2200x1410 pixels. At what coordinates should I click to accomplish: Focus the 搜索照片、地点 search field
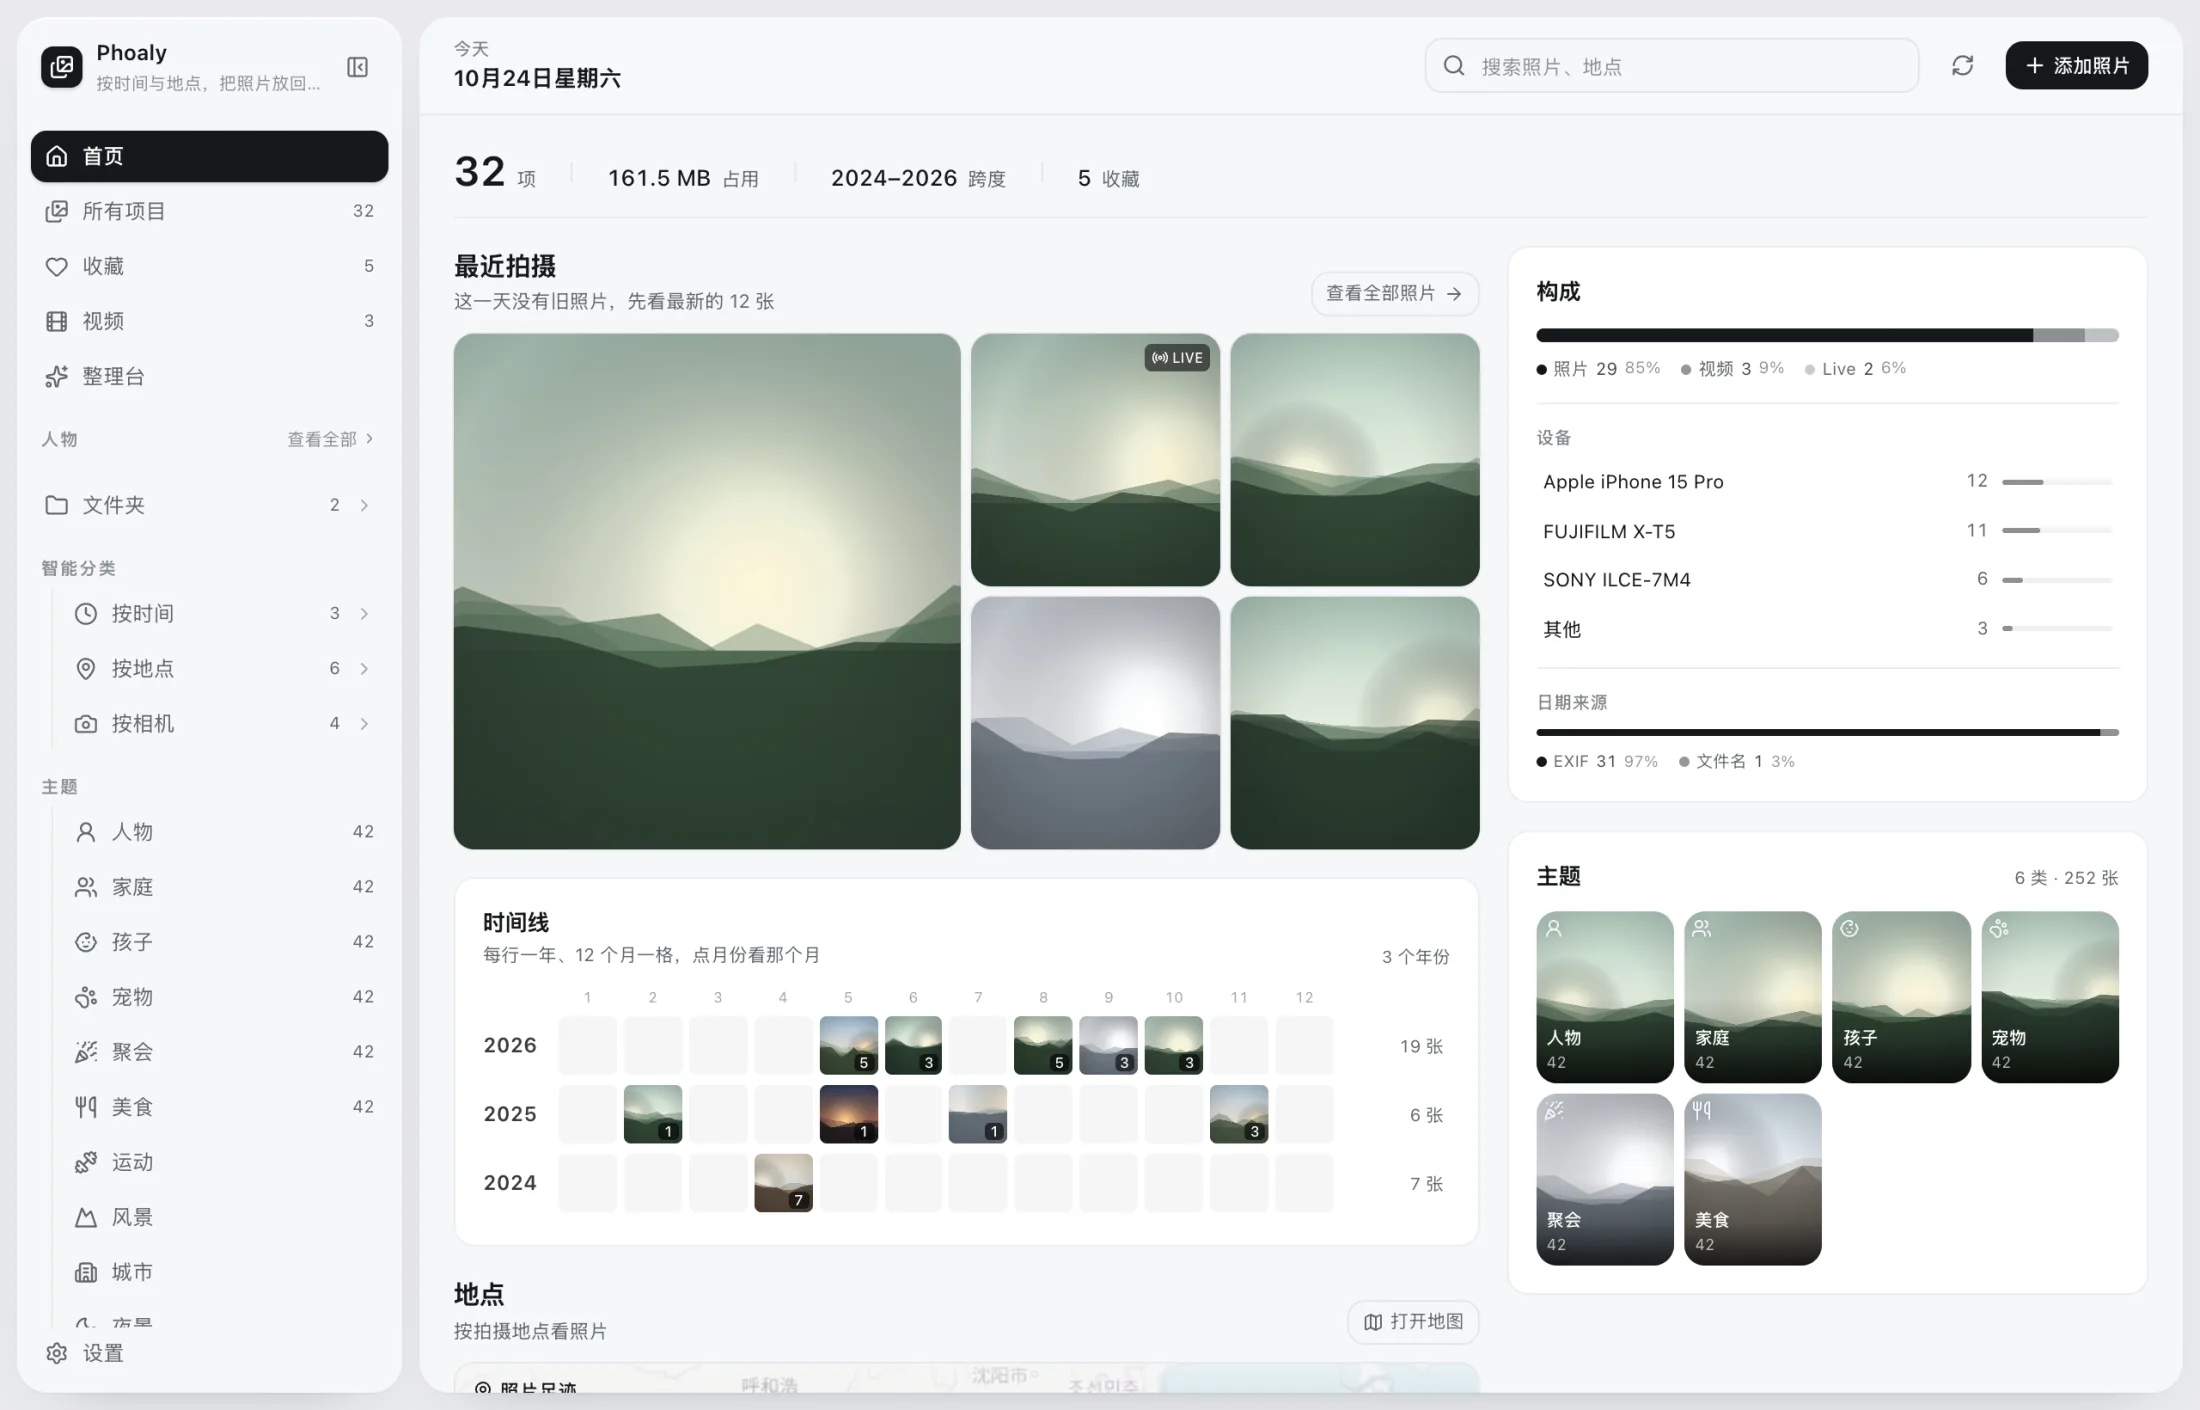1671,66
